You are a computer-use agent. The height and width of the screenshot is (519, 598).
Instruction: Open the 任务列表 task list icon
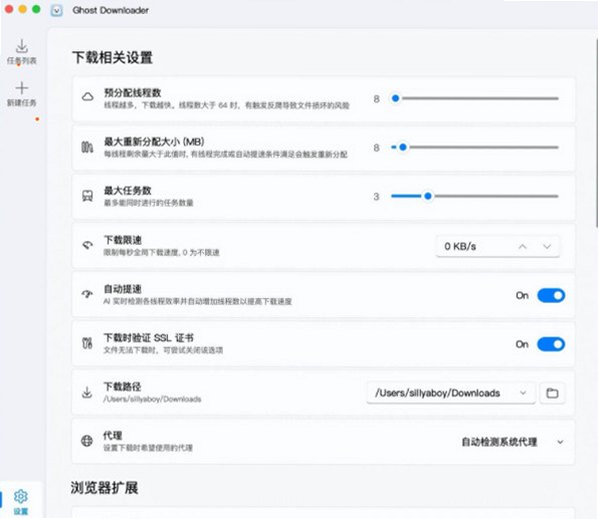(x=22, y=46)
